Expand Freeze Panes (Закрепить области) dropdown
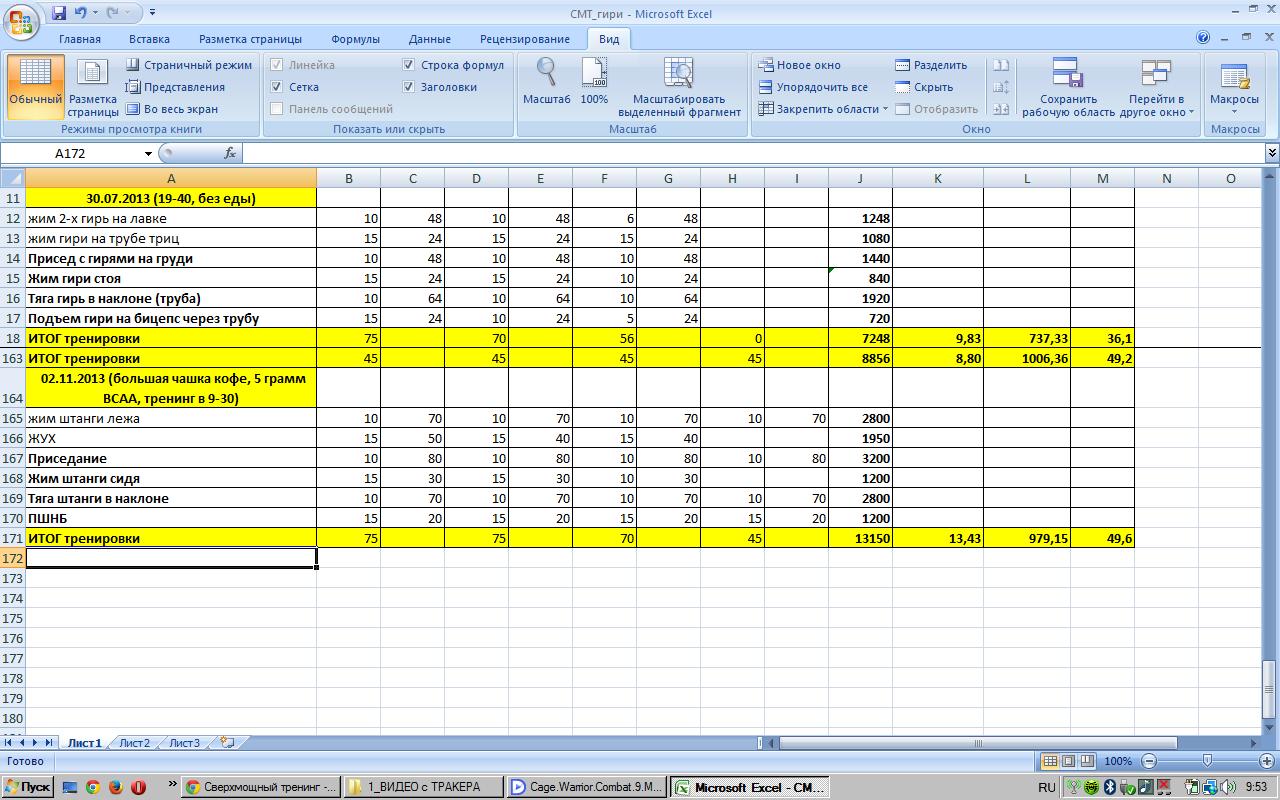 click(x=823, y=109)
